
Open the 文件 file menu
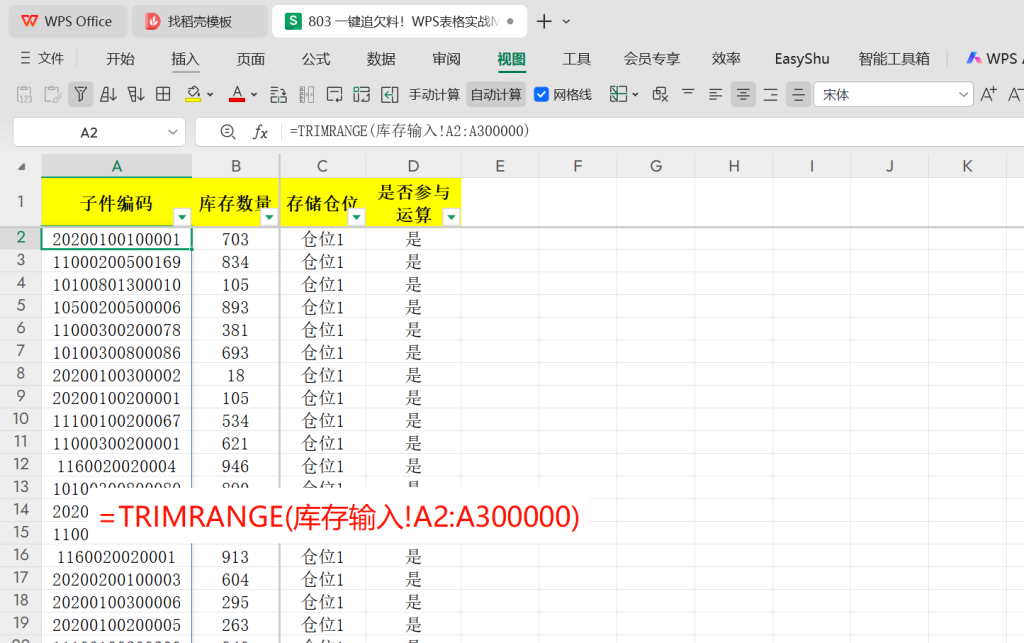pos(42,59)
